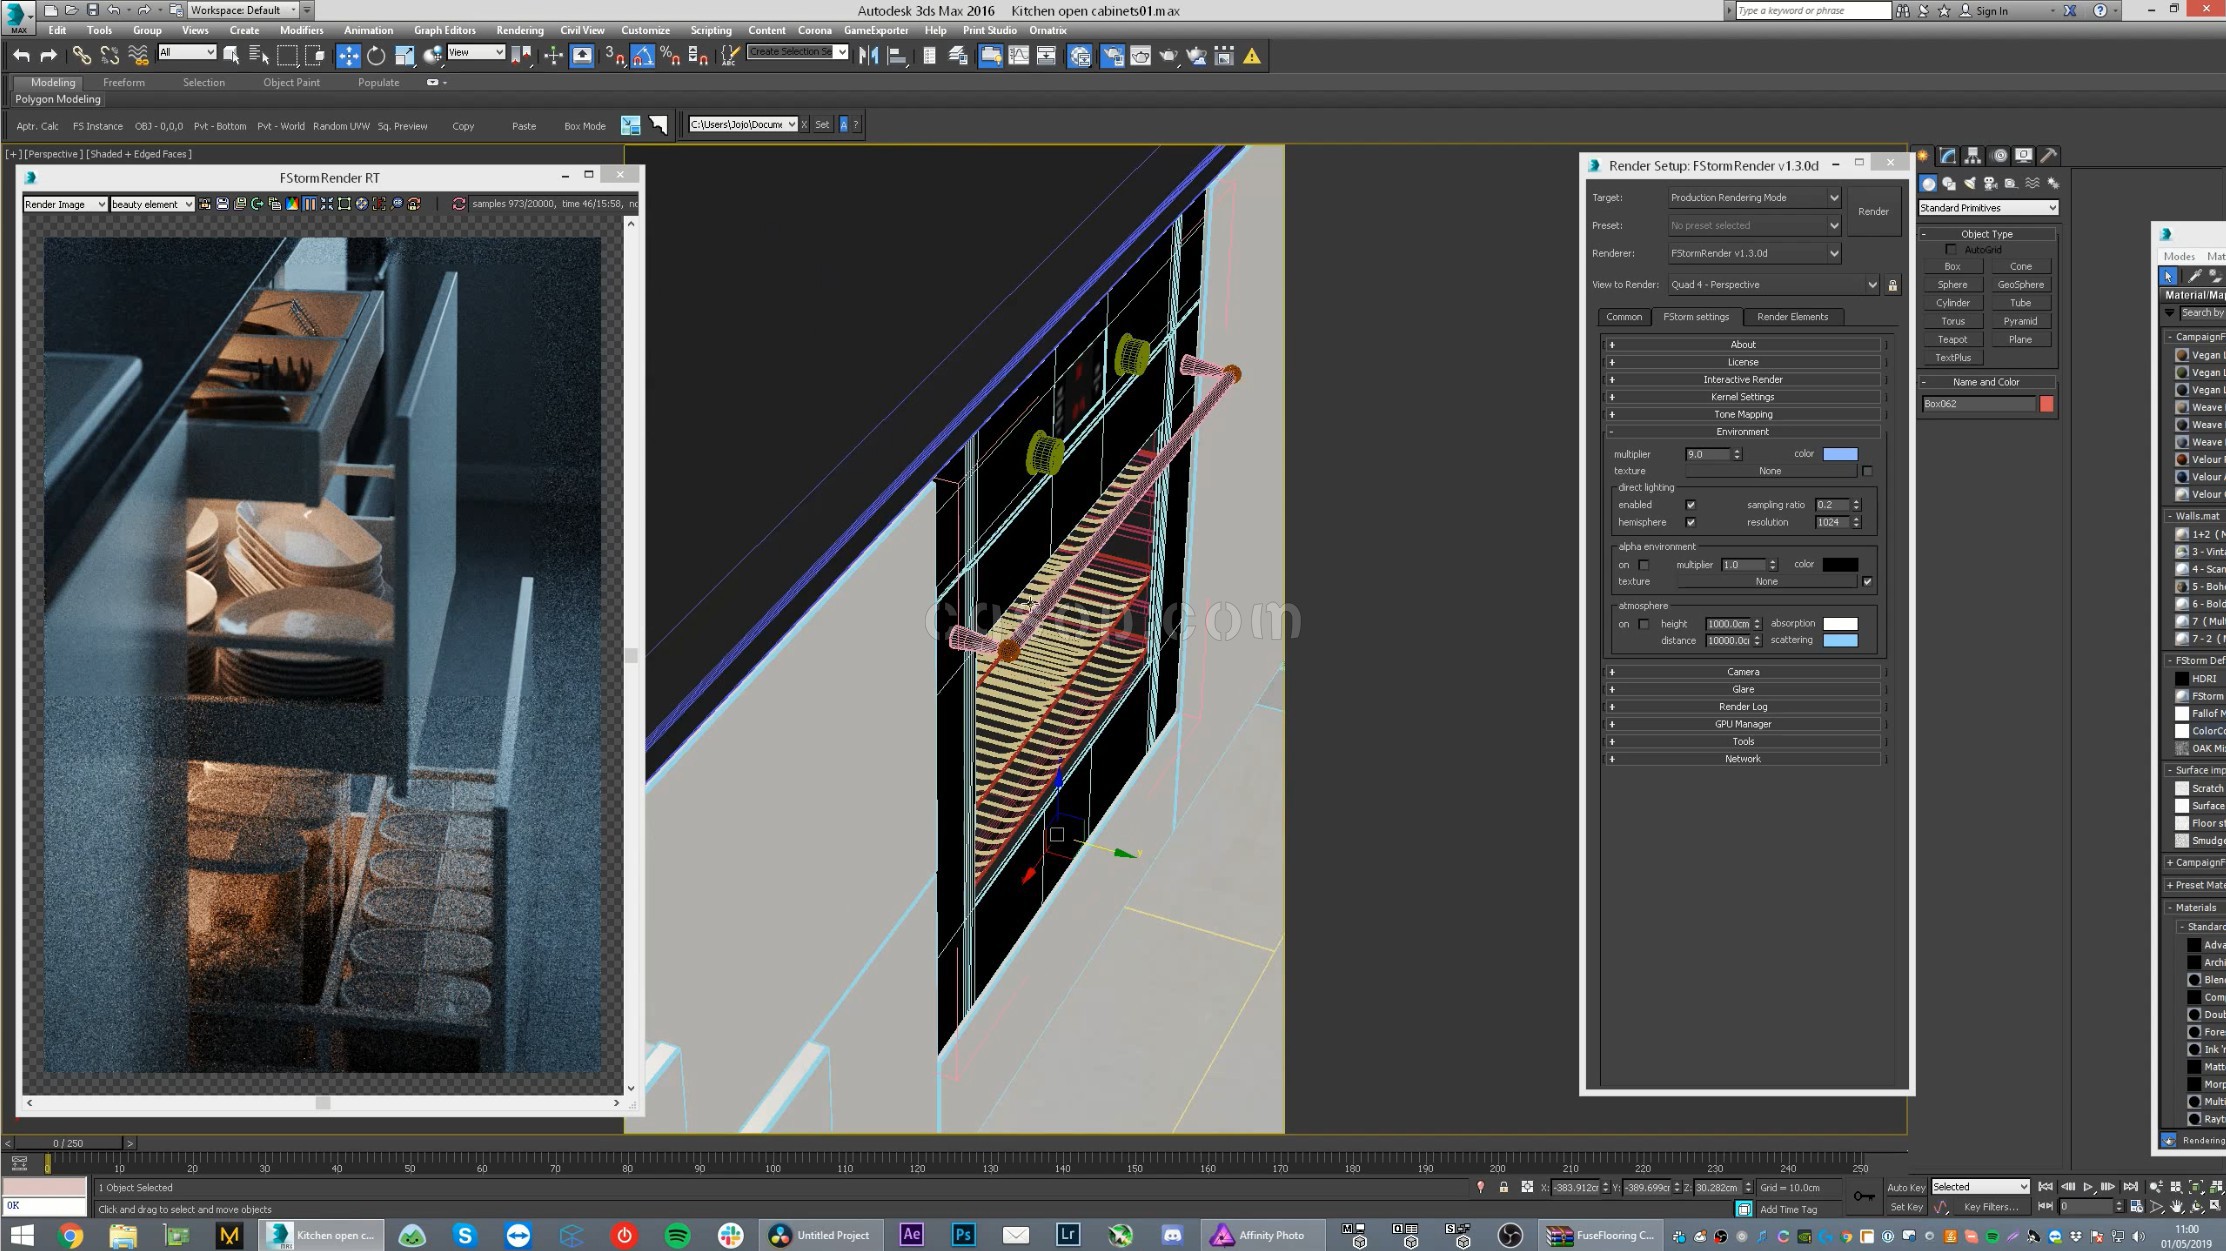Click the Undo arrow icon
The height and width of the screenshot is (1251, 2226).
21,56
